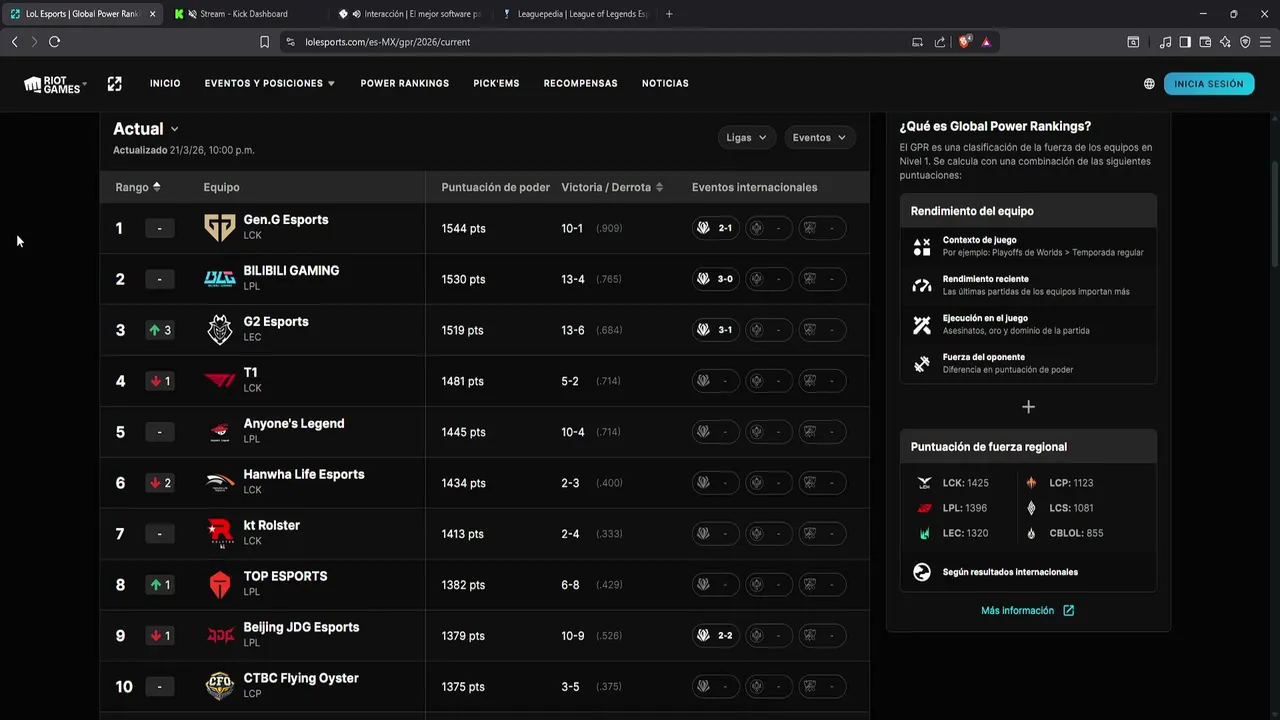Open the Brave playlist music icon
This screenshot has width=1280, height=720.
click(1165, 42)
